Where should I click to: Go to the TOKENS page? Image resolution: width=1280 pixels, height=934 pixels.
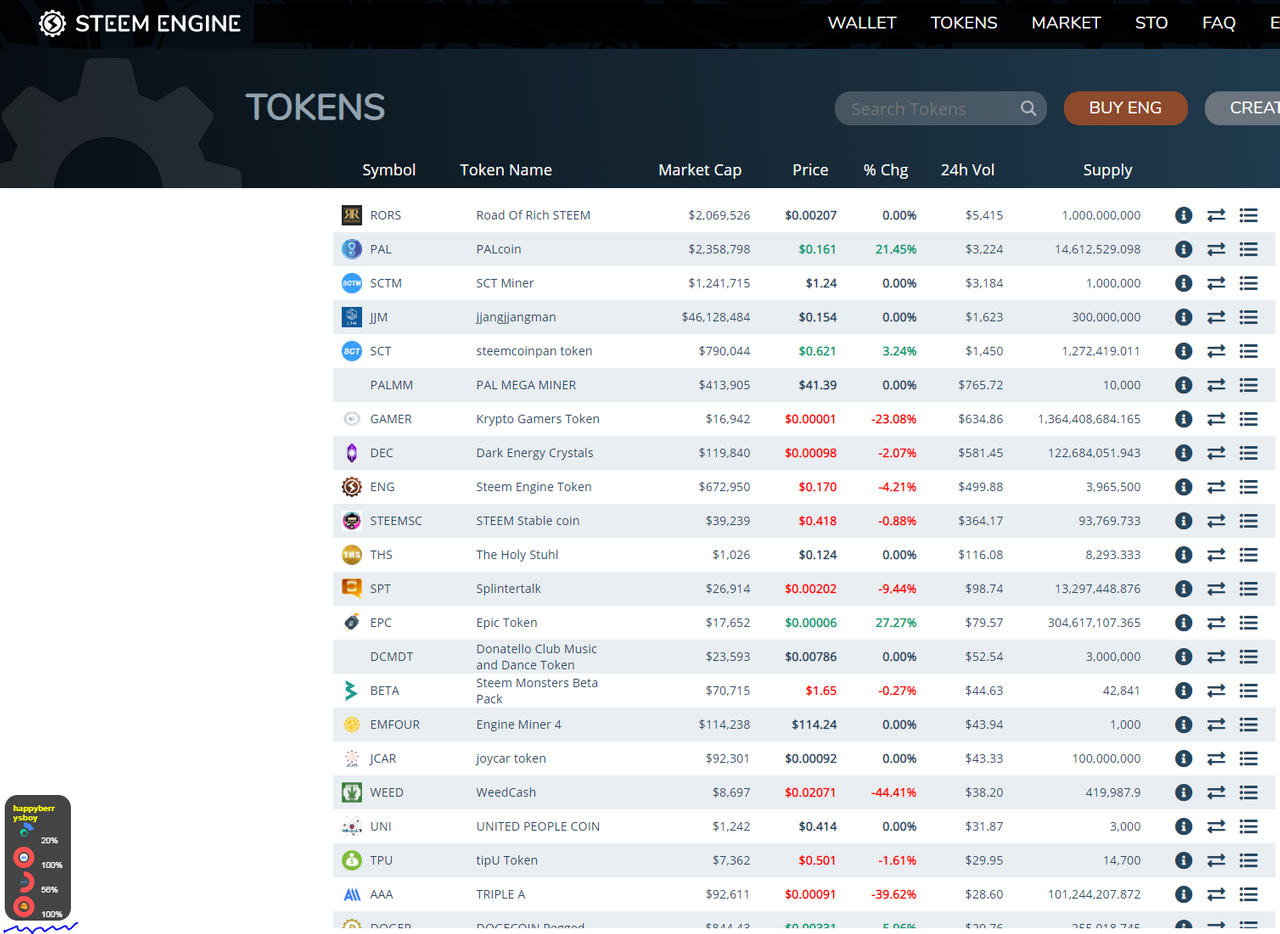click(x=964, y=23)
